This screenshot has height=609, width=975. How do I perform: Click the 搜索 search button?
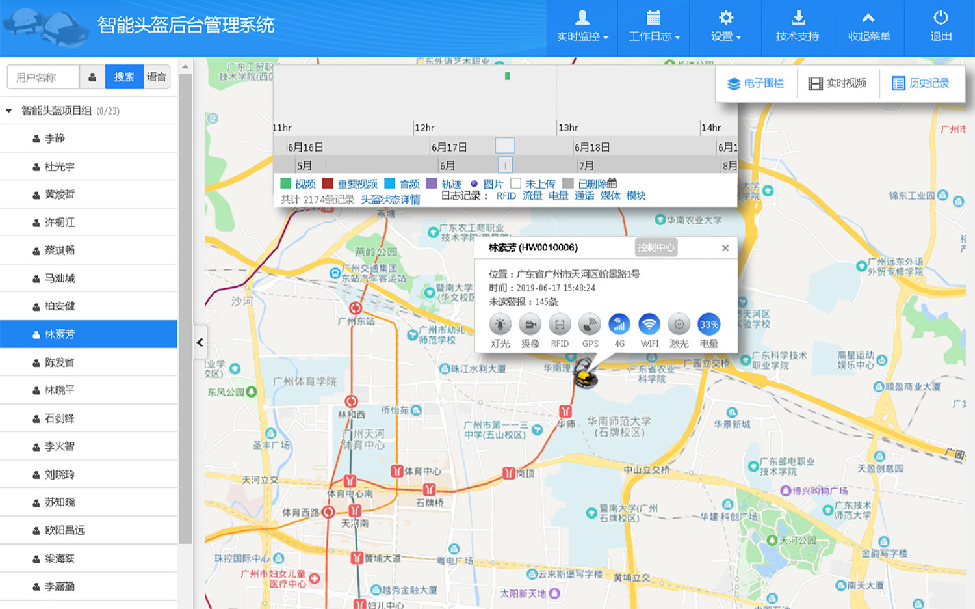(x=124, y=77)
